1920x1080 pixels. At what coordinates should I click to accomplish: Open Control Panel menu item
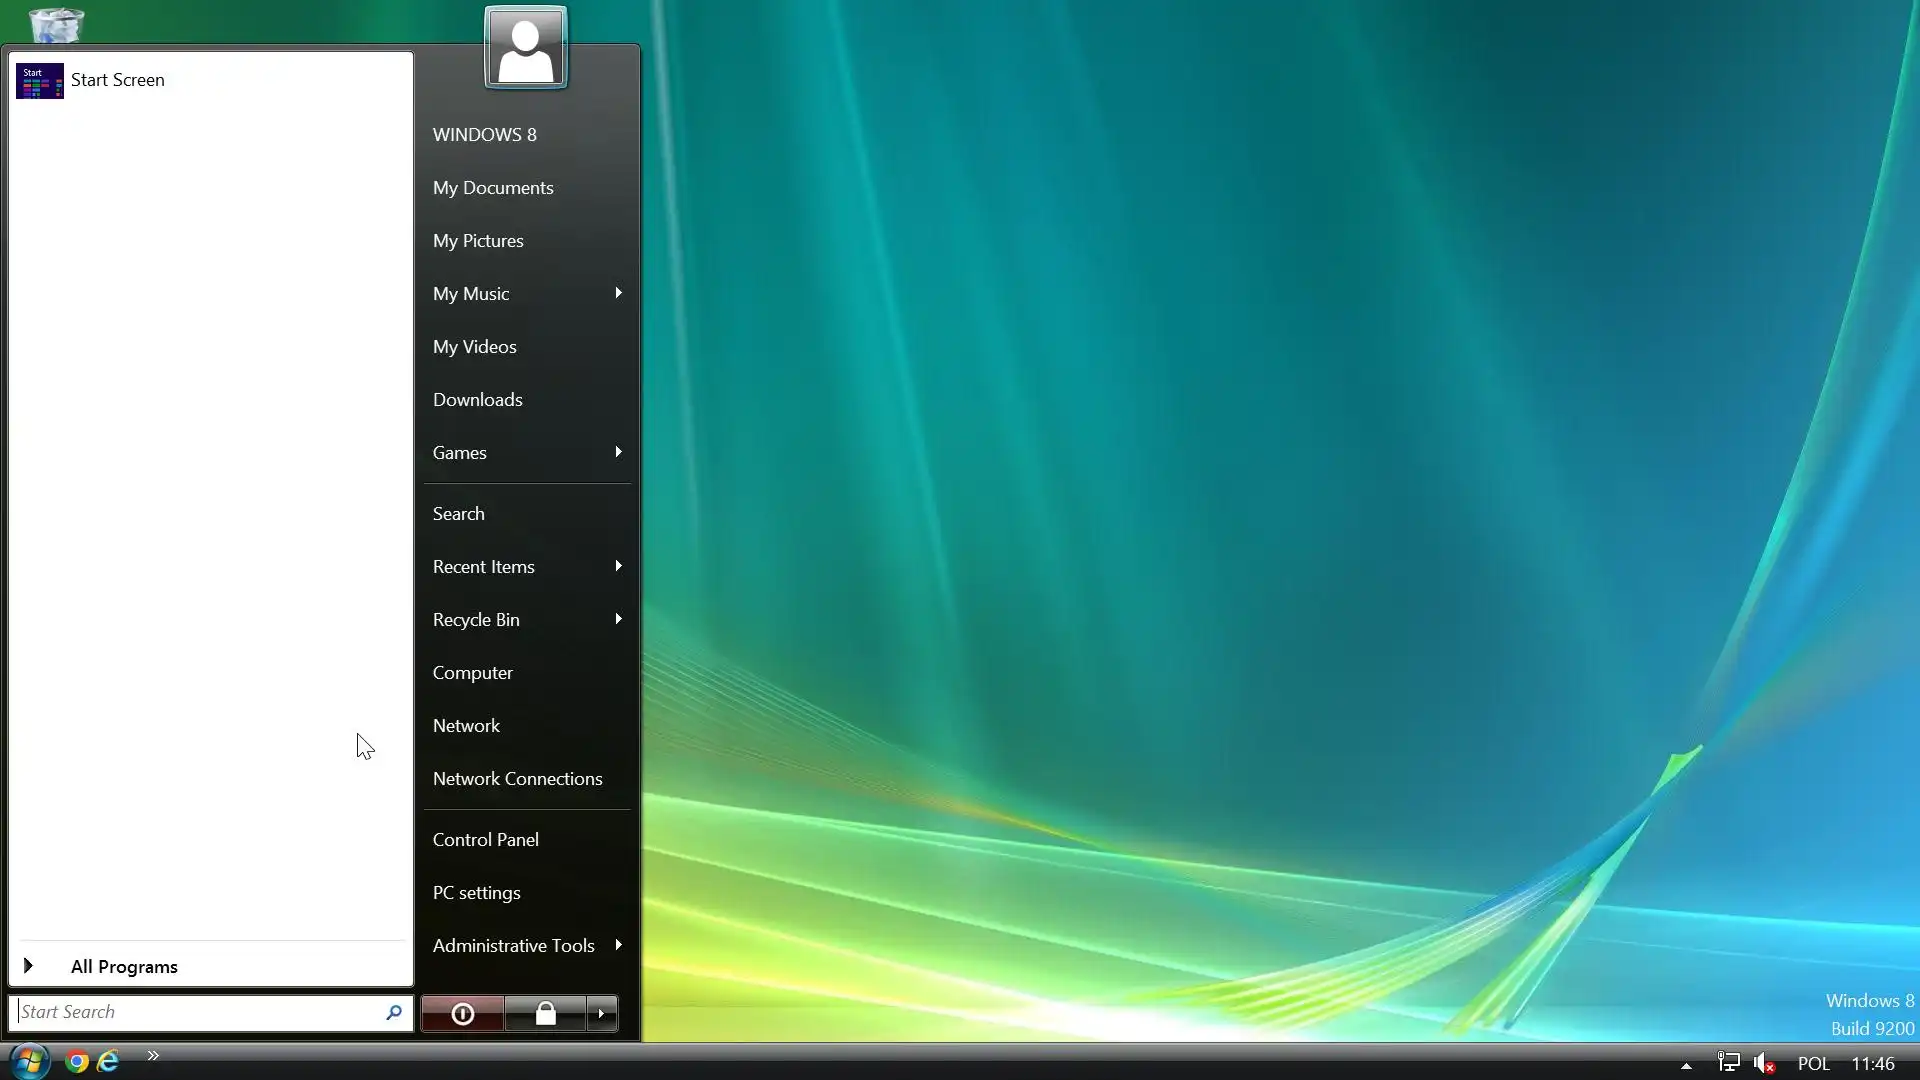coord(485,839)
